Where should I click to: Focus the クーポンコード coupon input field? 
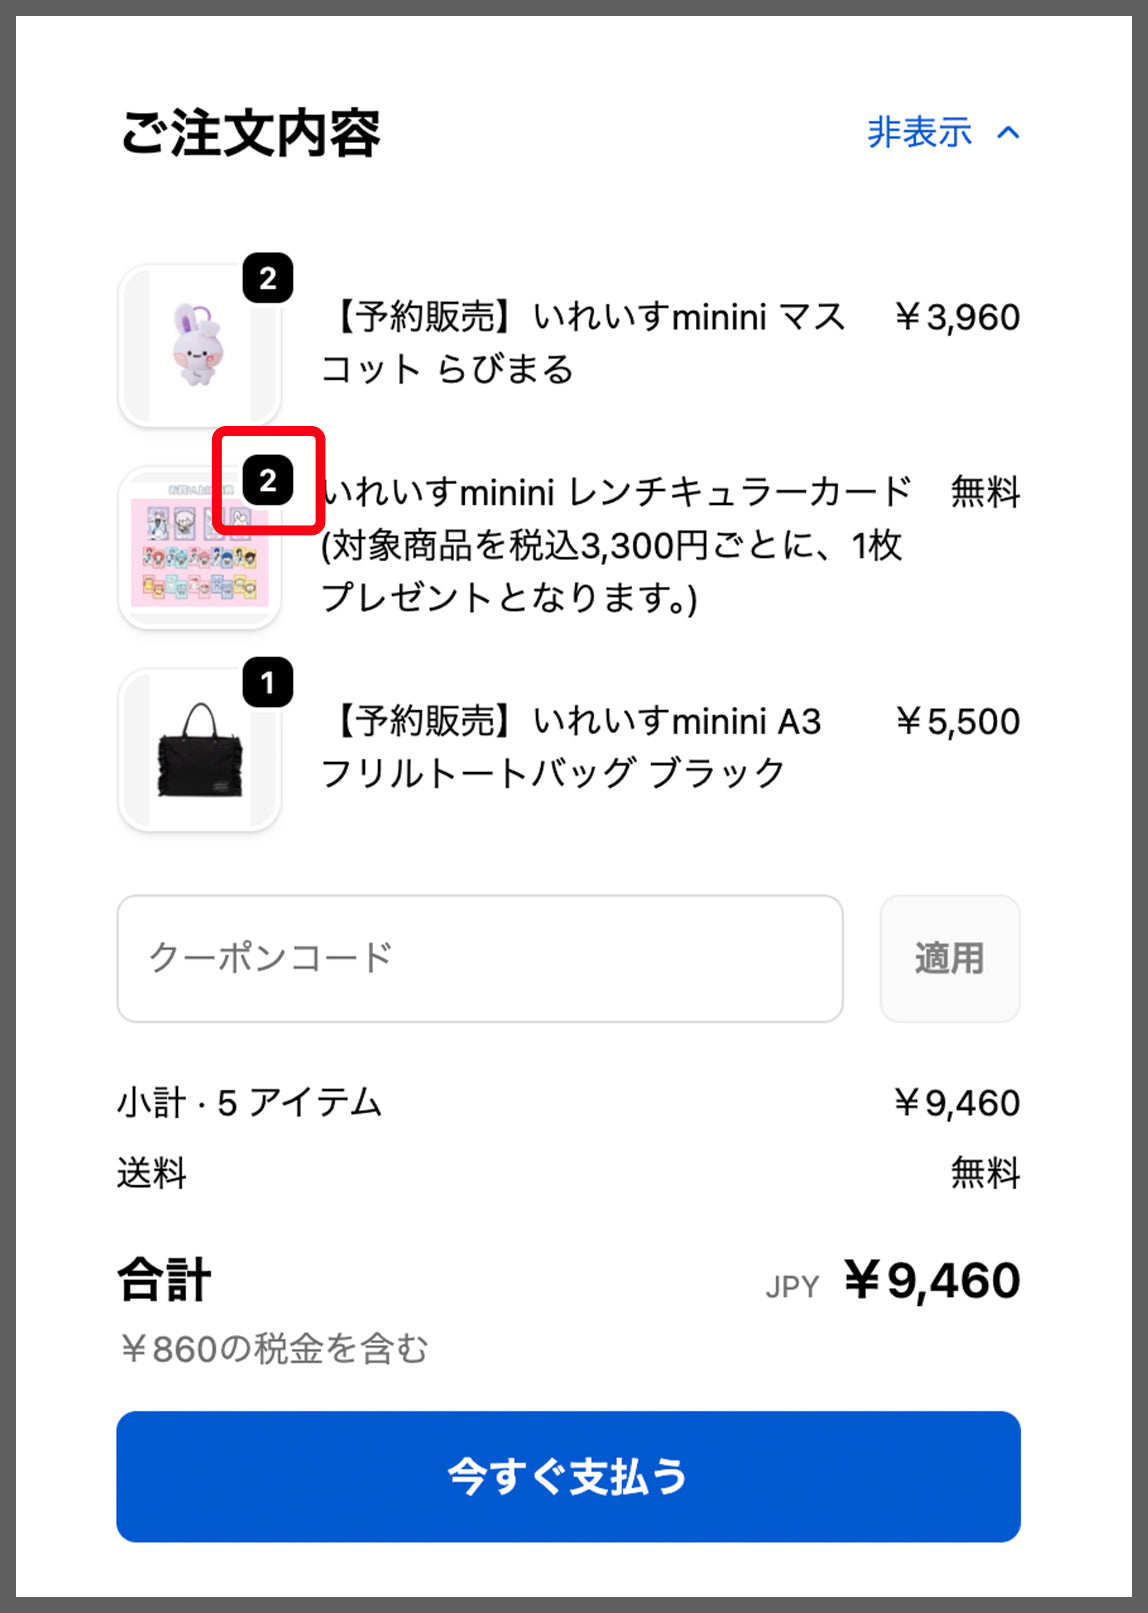[480, 958]
